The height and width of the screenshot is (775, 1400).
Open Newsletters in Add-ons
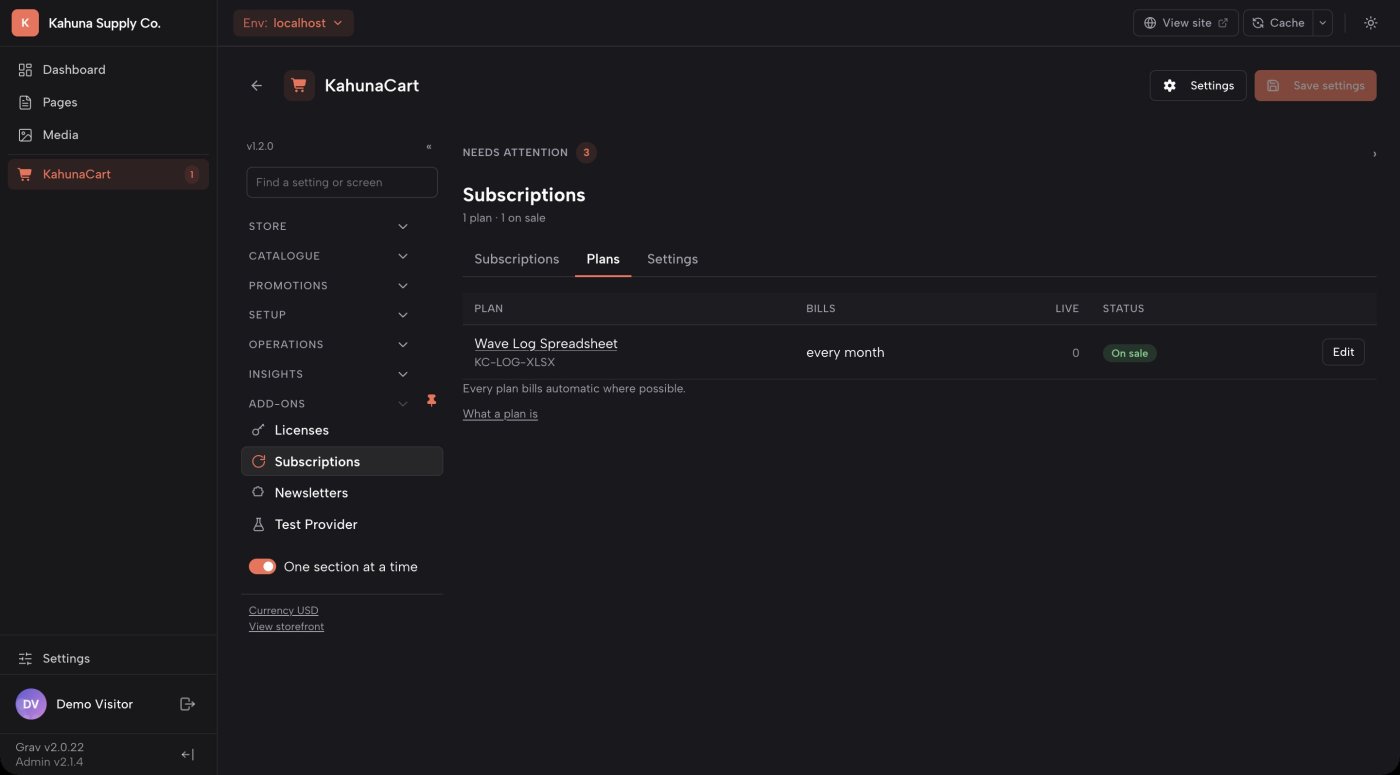click(x=342, y=493)
